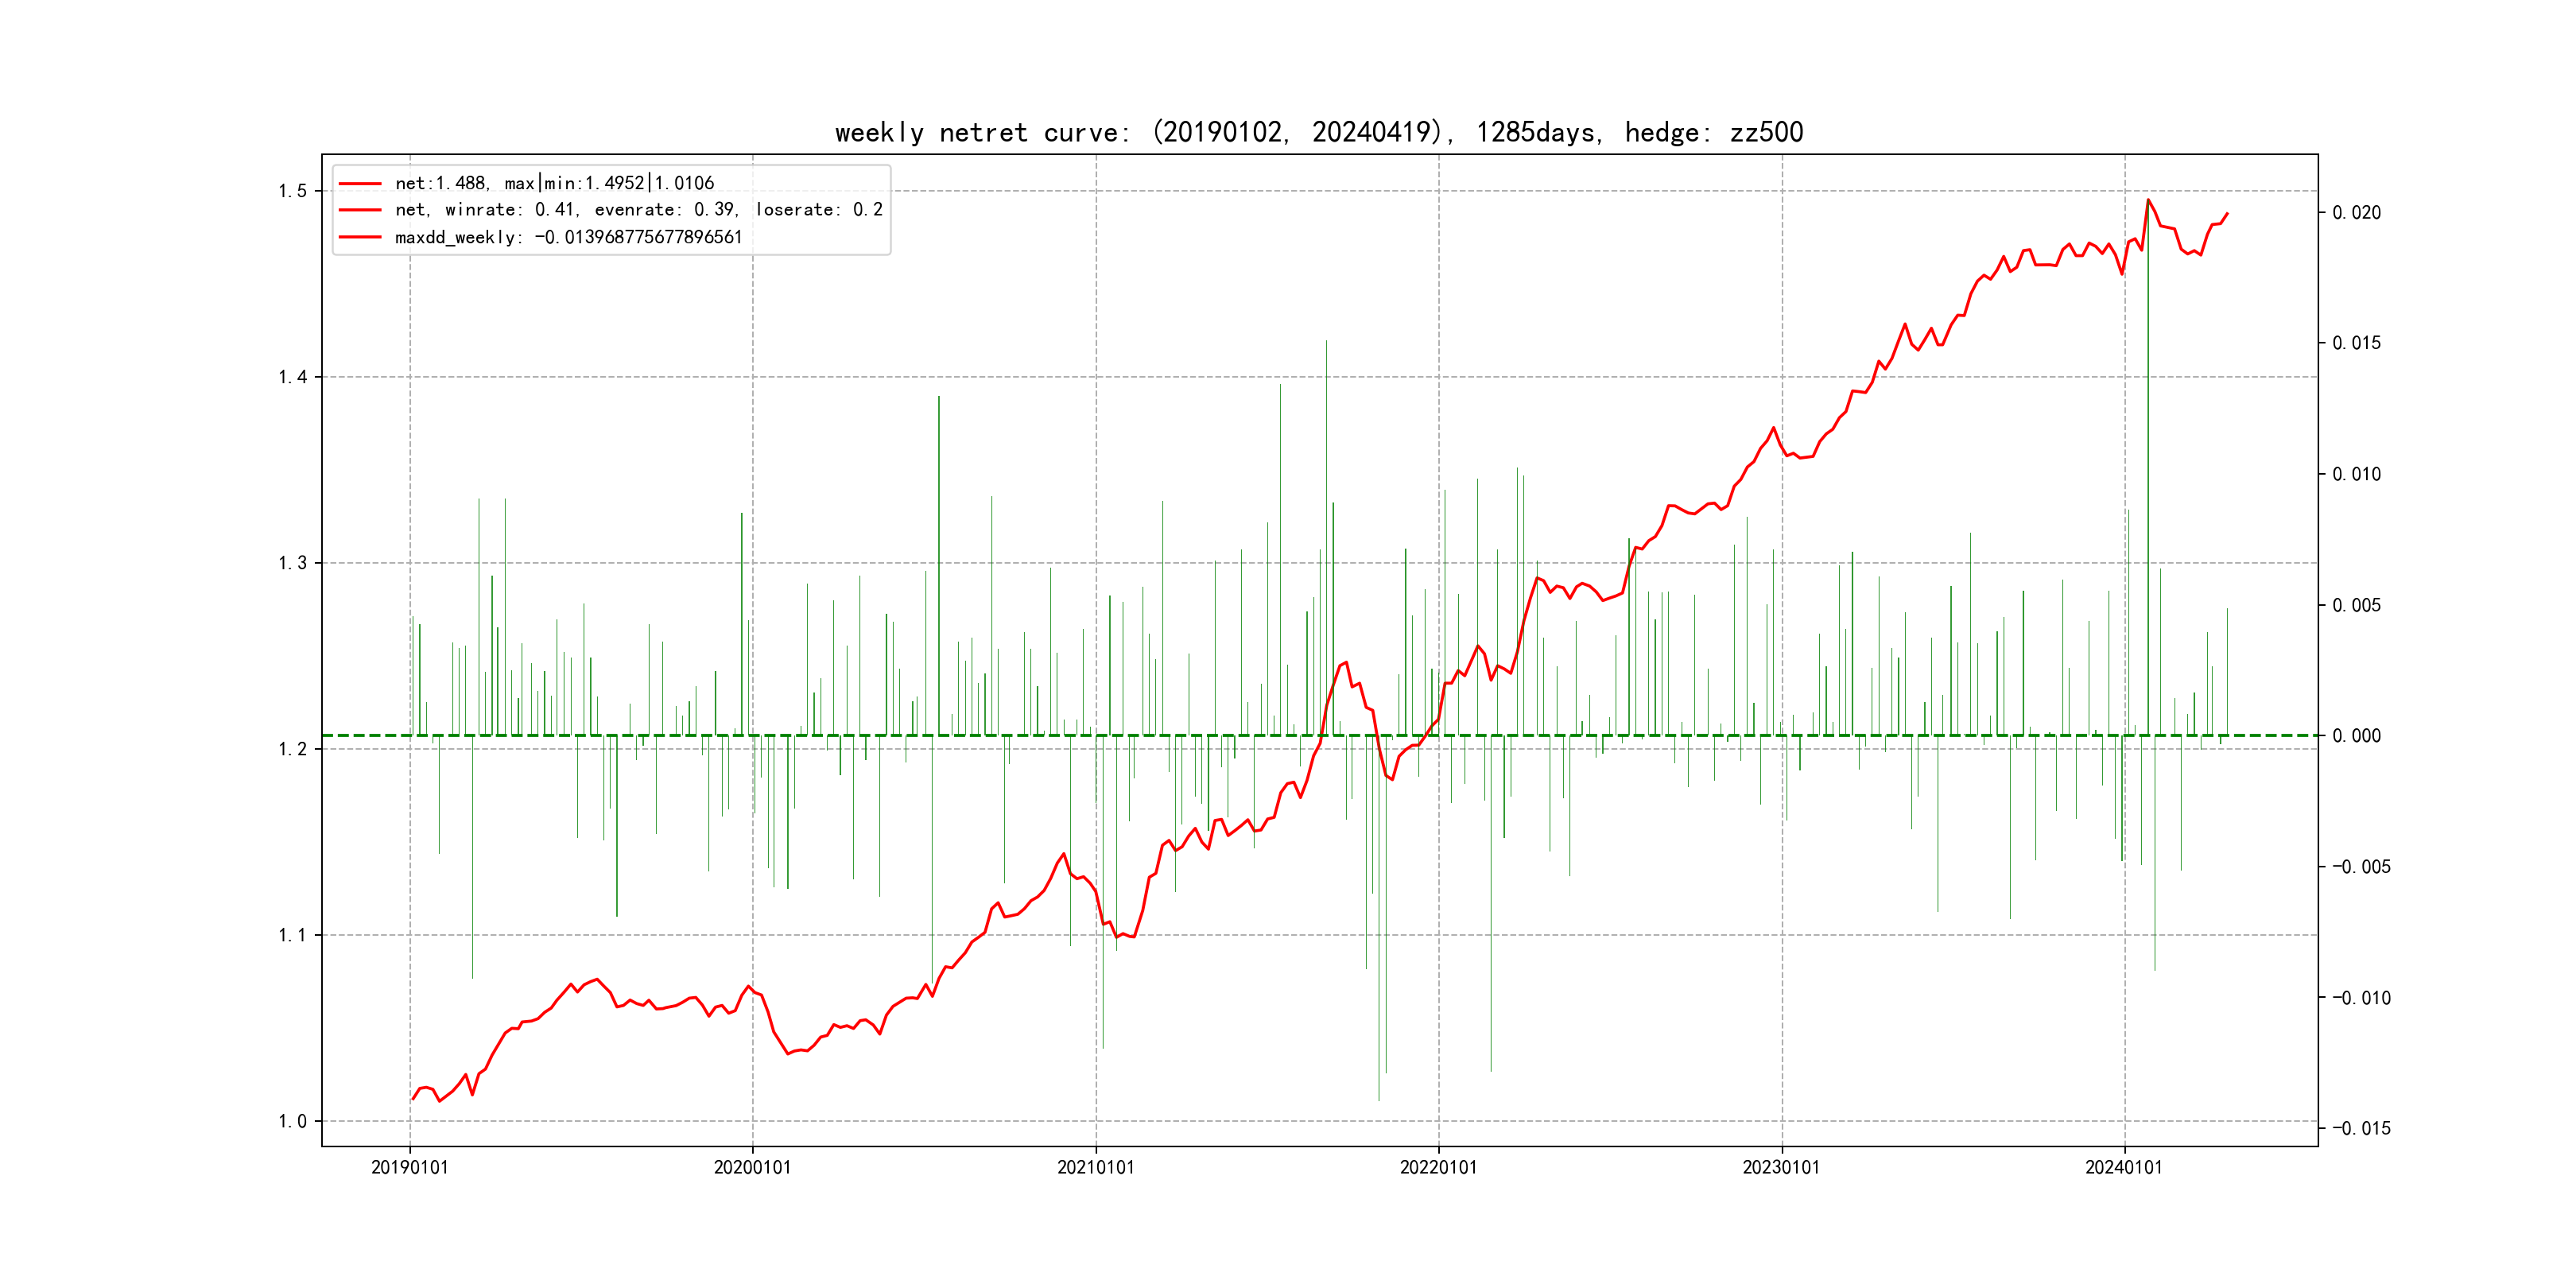Click the 20200101 x-axis tick label
Screen dimensions: 2576x1288
pos(752,1168)
